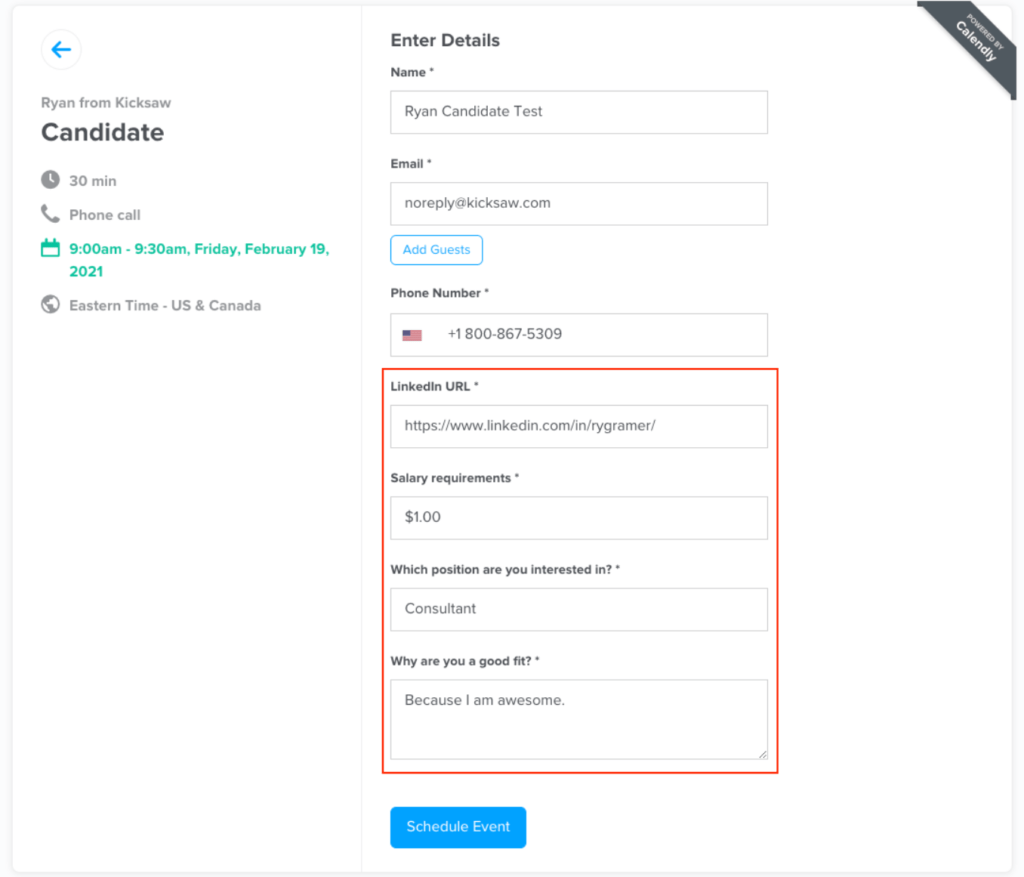
Task: Click the Add Guests button
Action: [436, 250]
